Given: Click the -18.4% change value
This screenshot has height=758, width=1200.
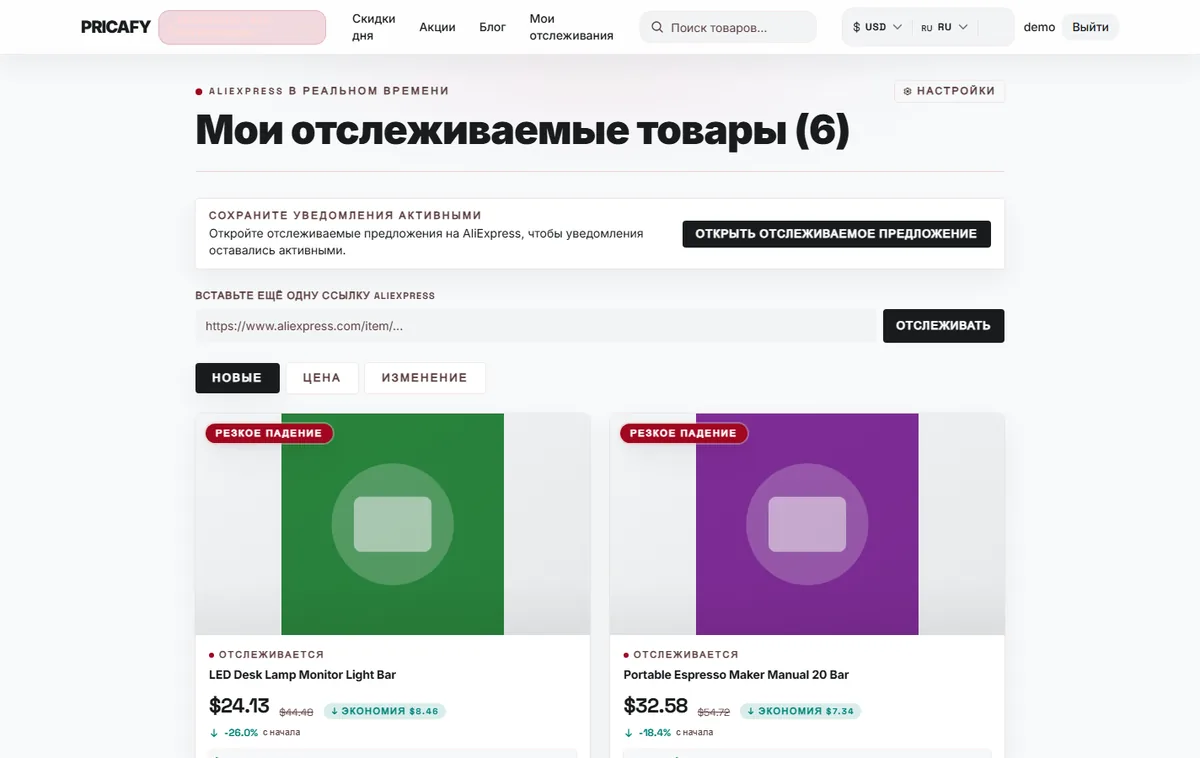Looking at the screenshot, I should [656, 732].
